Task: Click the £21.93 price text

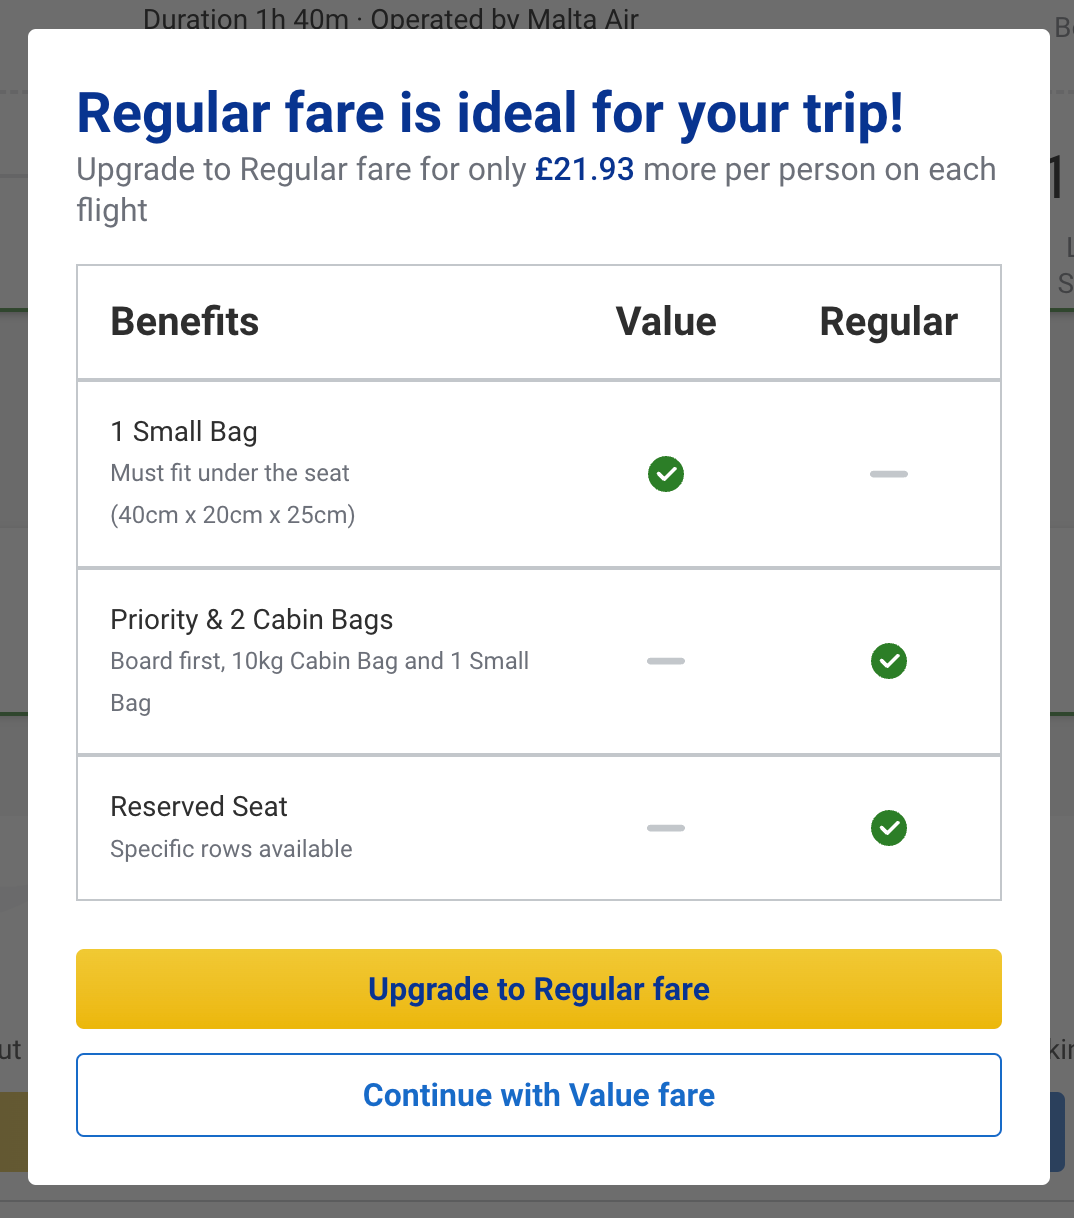Action: tap(585, 170)
